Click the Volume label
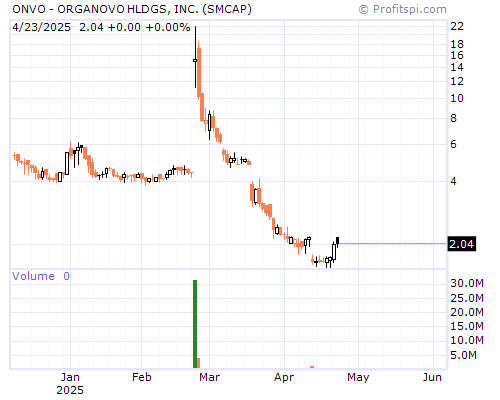The height and width of the screenshot is (400, 500). click(33, 276)
